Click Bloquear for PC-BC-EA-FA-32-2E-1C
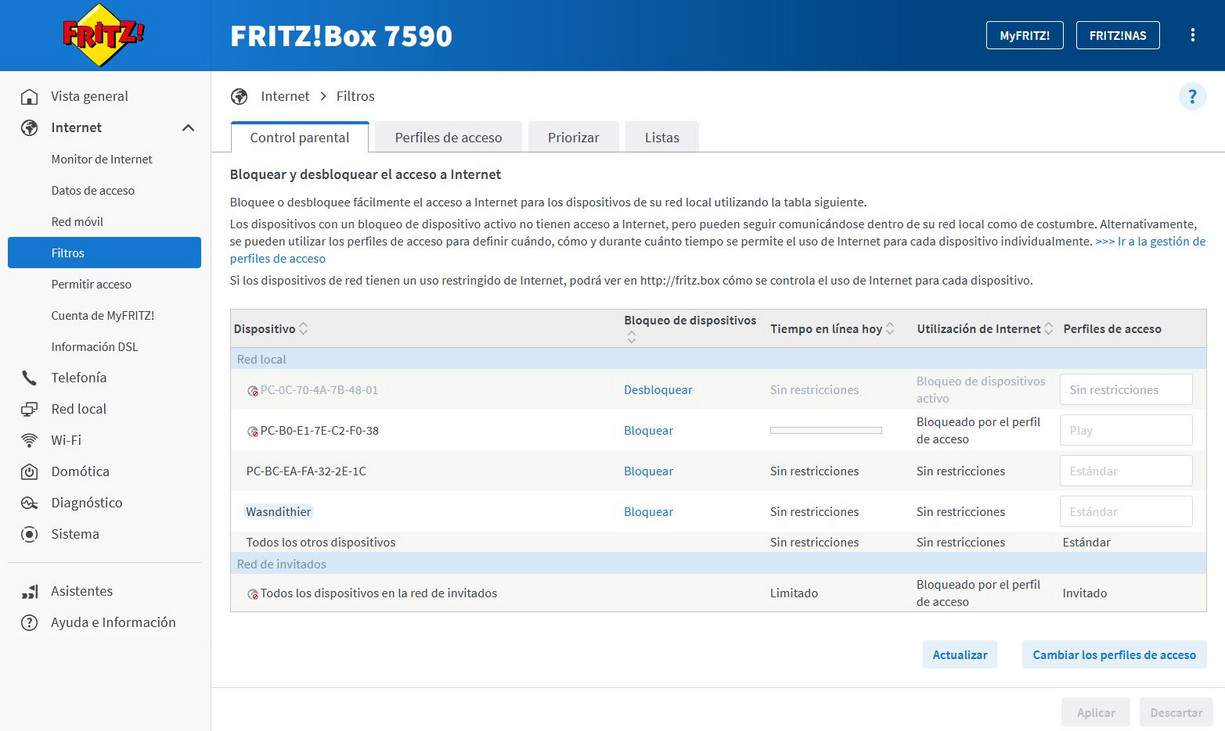The height and width of the screenshot is (731, 1225). click(x=649, y=471)
